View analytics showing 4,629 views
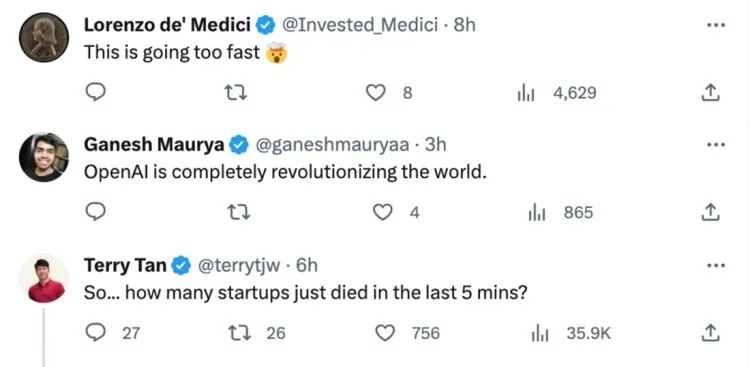Viewport: 750px width, 367px height. 557,92
